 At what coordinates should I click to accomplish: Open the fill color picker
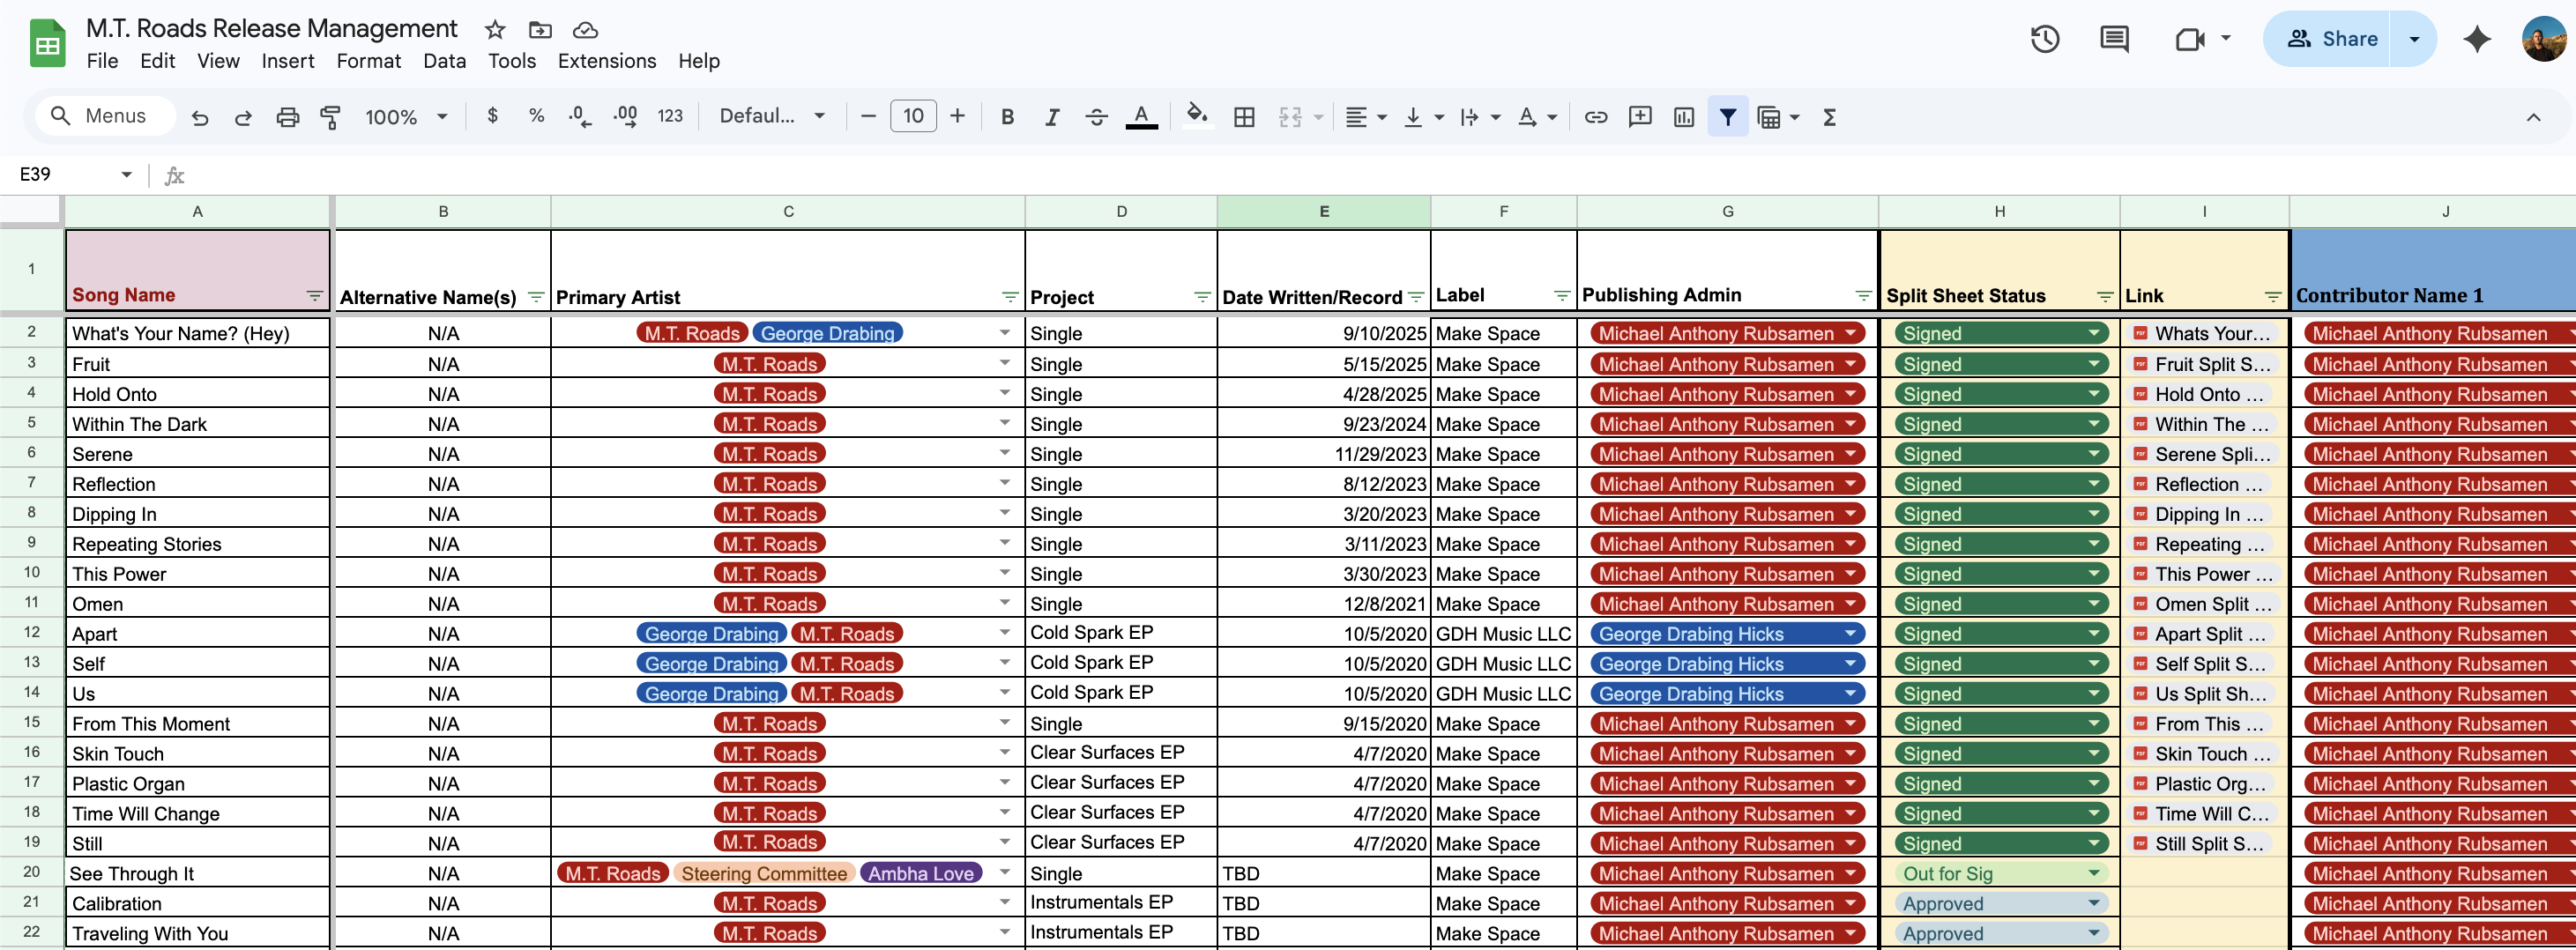(x=1196, y=117)
